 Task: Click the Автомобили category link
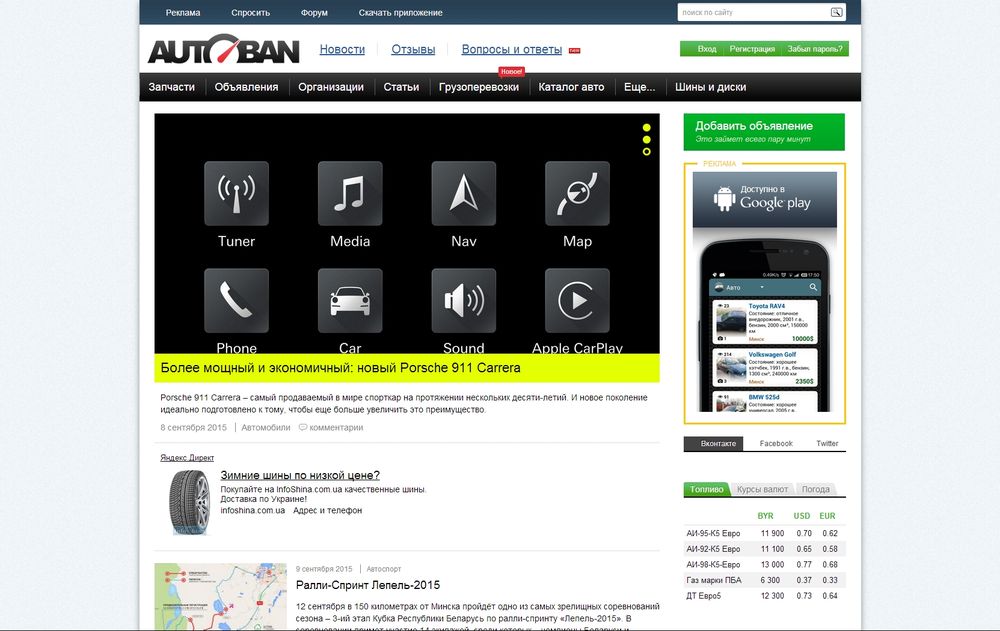click(266, 427)
